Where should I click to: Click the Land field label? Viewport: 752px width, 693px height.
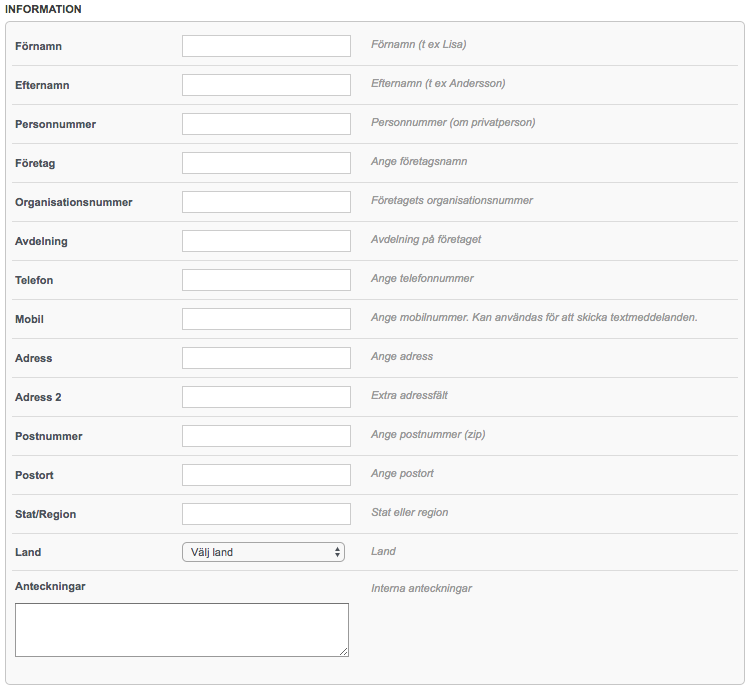point(28,552)
